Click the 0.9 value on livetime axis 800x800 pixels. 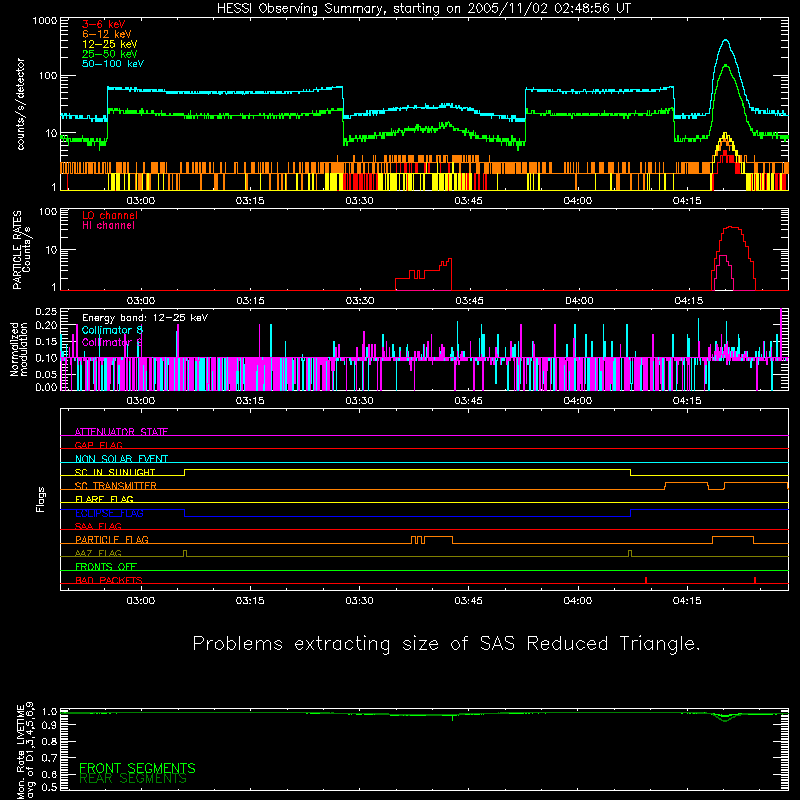49,725
